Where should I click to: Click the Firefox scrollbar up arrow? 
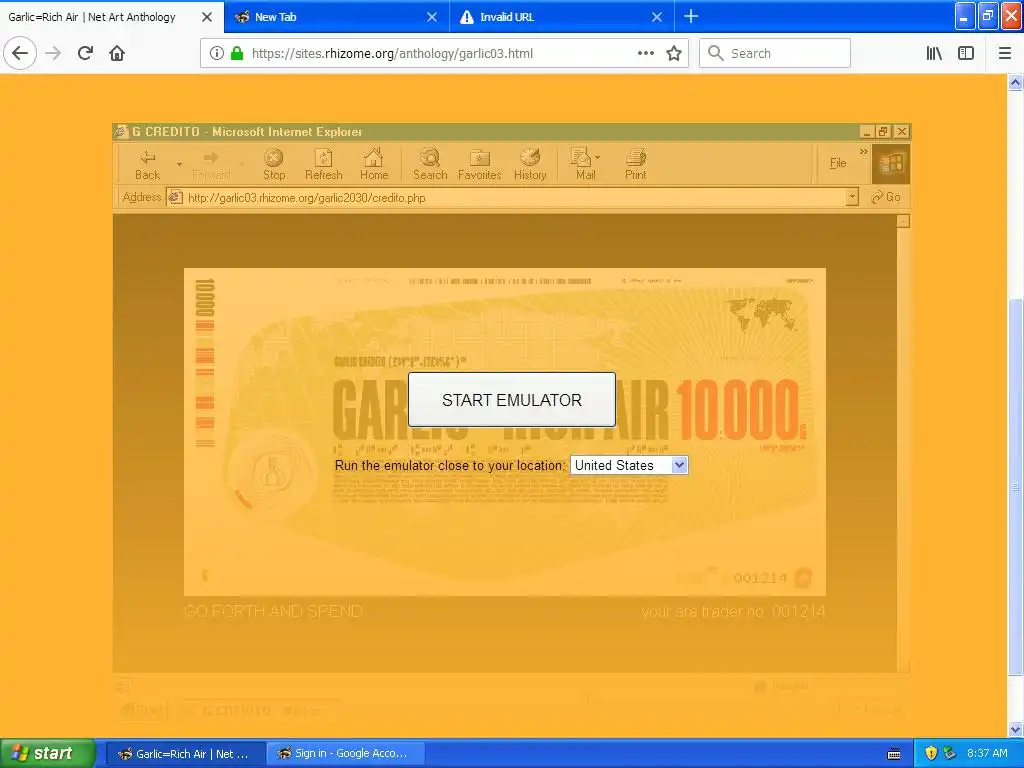coord(1016,82)
